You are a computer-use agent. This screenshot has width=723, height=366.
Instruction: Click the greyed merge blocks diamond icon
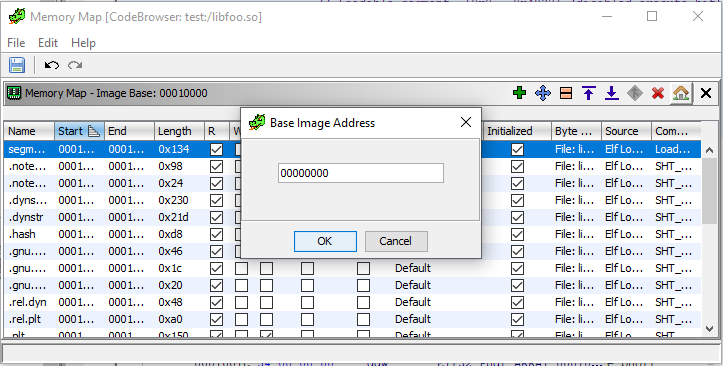(x=635, y=93)
